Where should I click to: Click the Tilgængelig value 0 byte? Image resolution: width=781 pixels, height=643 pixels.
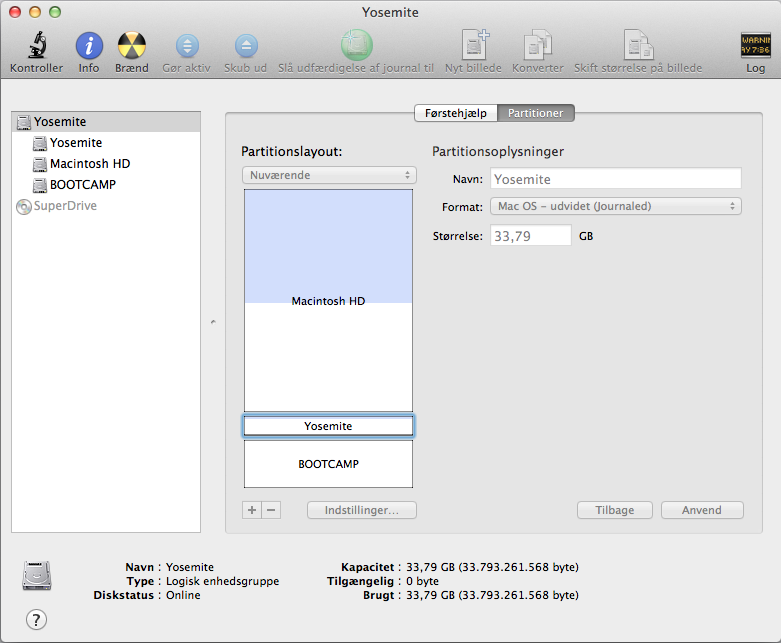(x=422, y=581)
